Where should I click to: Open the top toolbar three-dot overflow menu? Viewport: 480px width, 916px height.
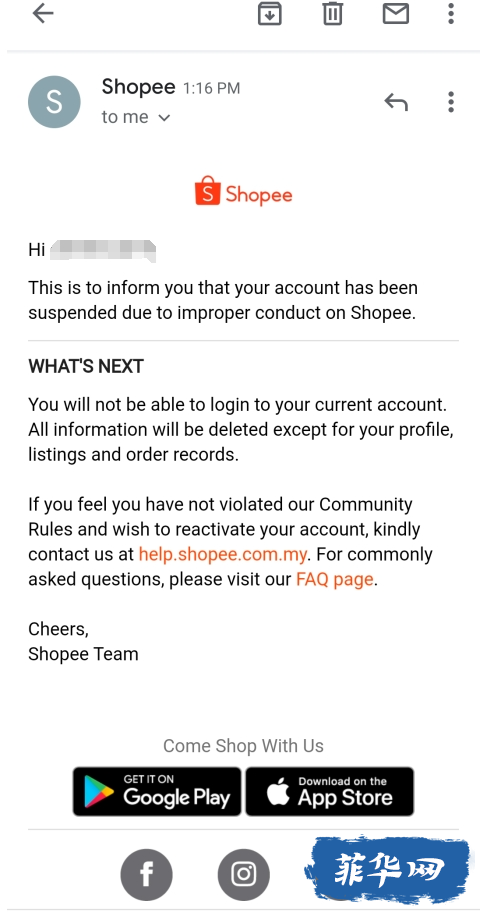pos(450,13)
